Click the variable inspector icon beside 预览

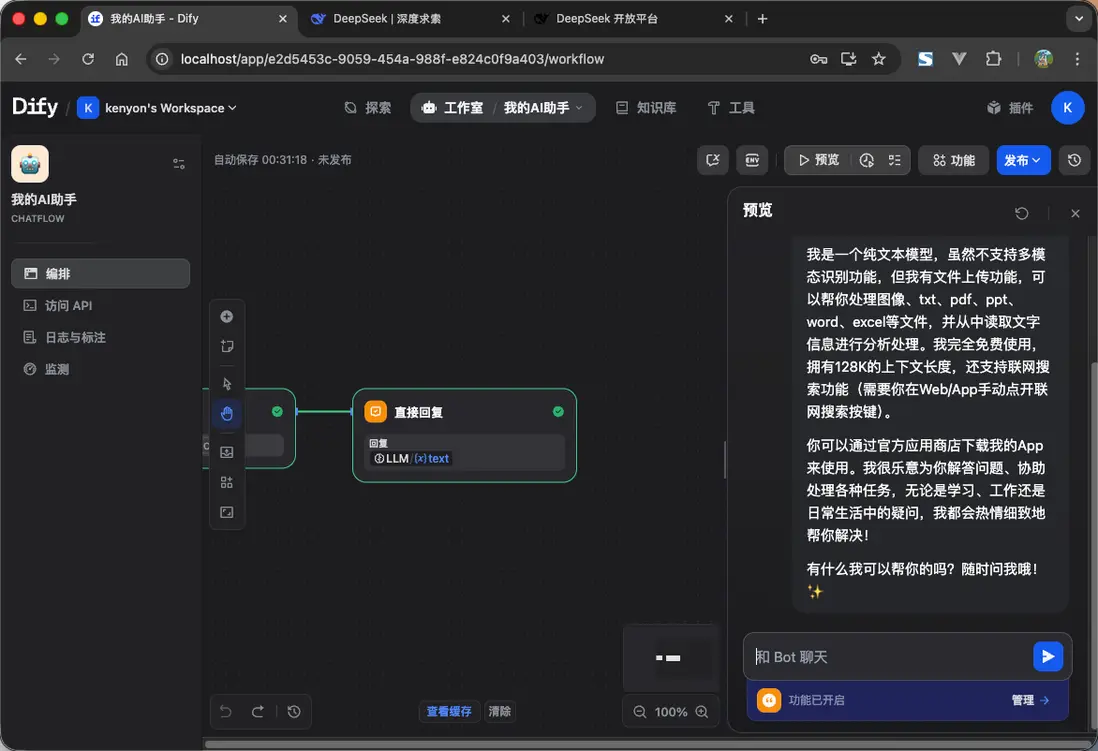click(893, 159)
